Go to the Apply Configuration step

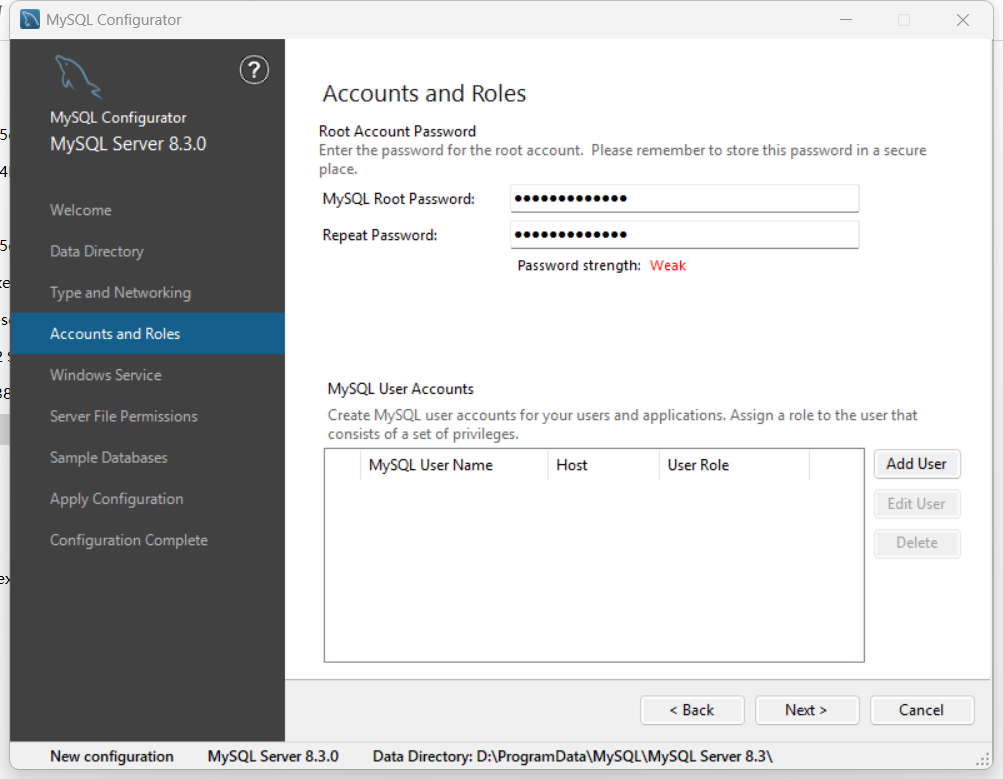pos(116,499)
